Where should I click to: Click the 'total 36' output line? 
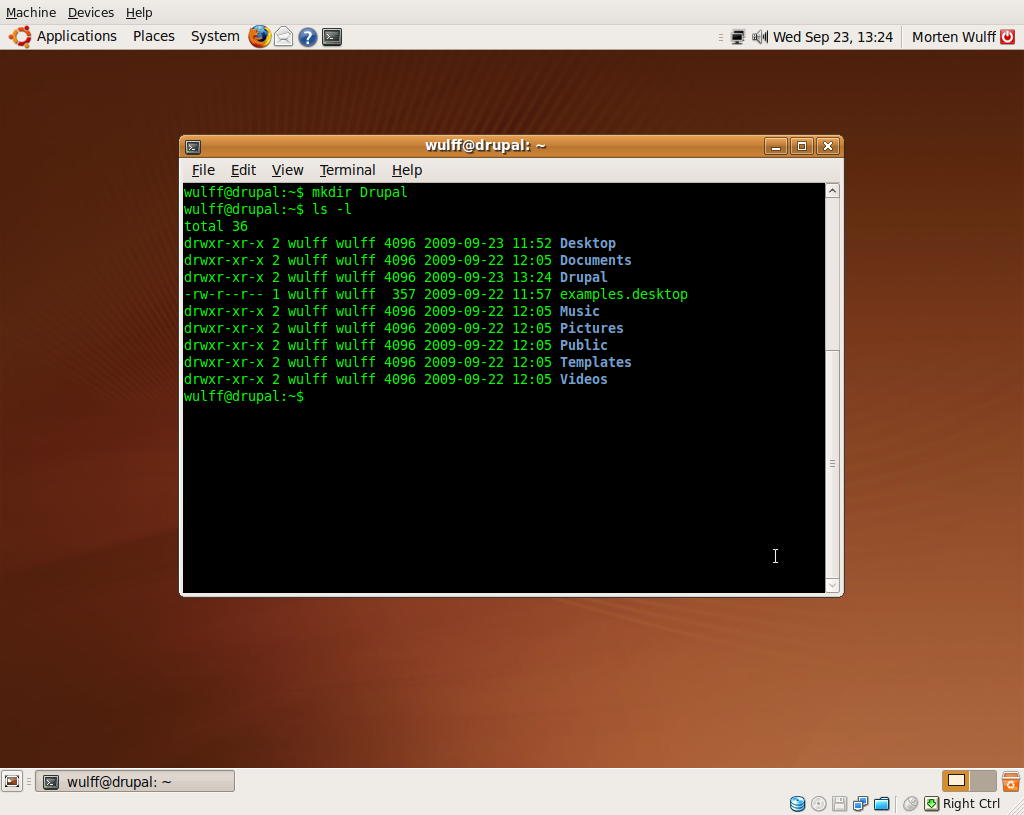click(x=216, y=227)
